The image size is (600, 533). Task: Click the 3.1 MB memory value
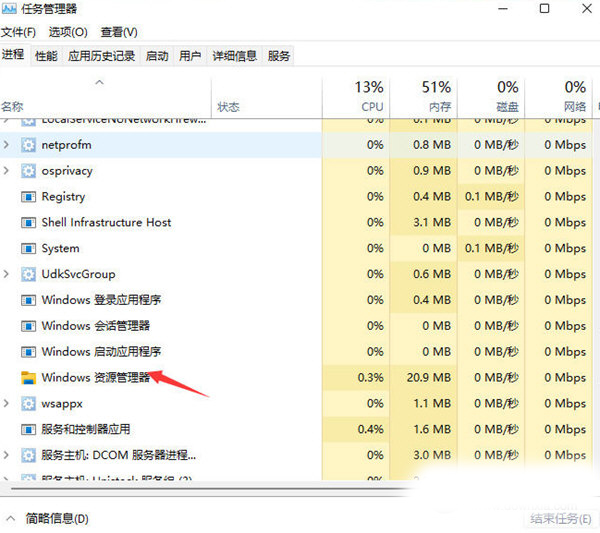click(432, 222)
